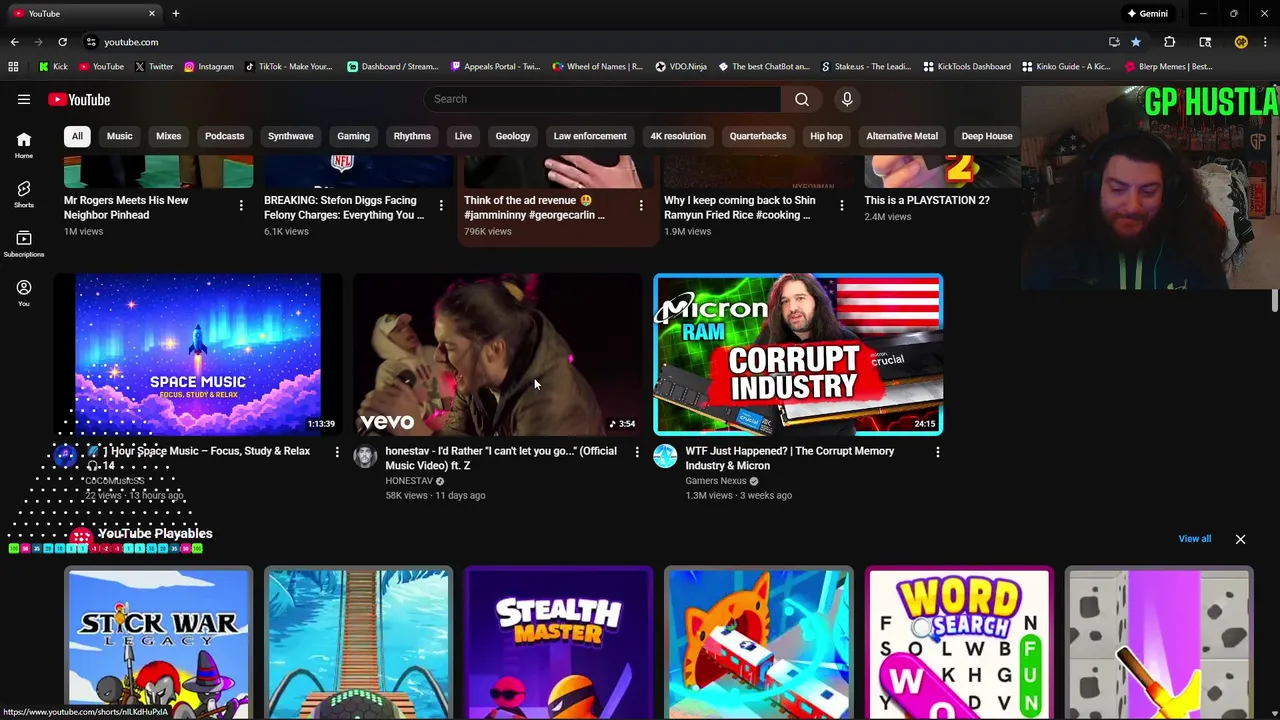Open the Wheel of Names bookmark
The height and width of the screenshot is (720, 1280).
click(x=597, y=67)
